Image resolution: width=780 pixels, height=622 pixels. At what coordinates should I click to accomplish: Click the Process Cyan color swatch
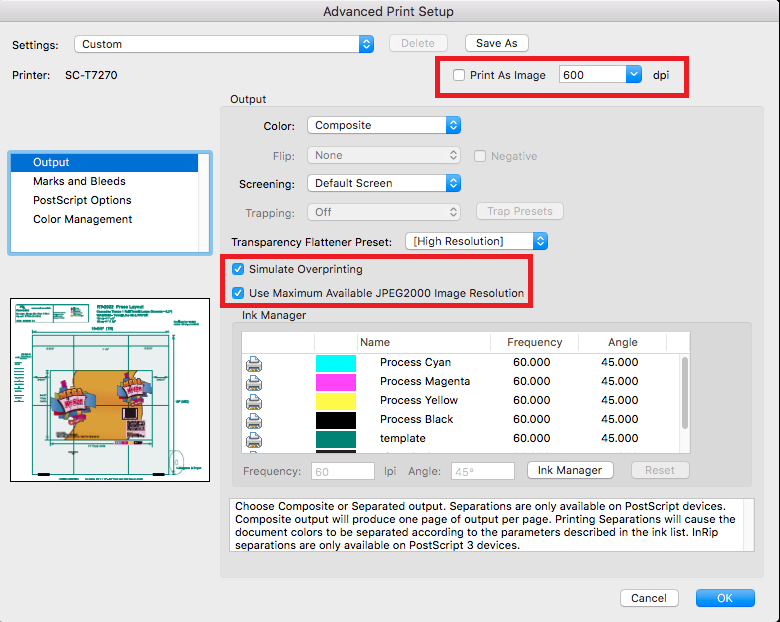coord(336,363)
